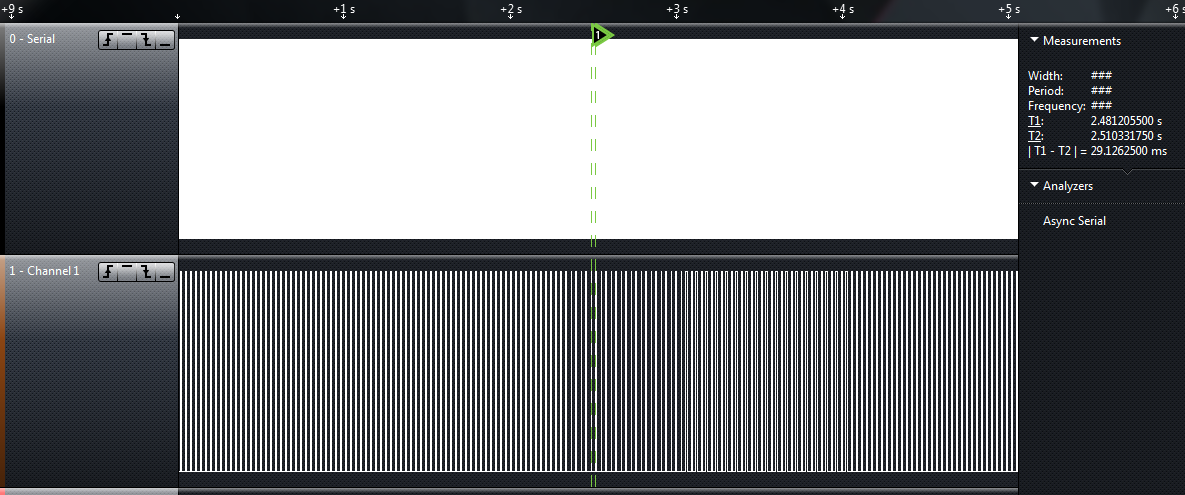Click the T1 value 2.481205500 s
Viewport: 1185px width, 495px height.
tap(1126, 121)
